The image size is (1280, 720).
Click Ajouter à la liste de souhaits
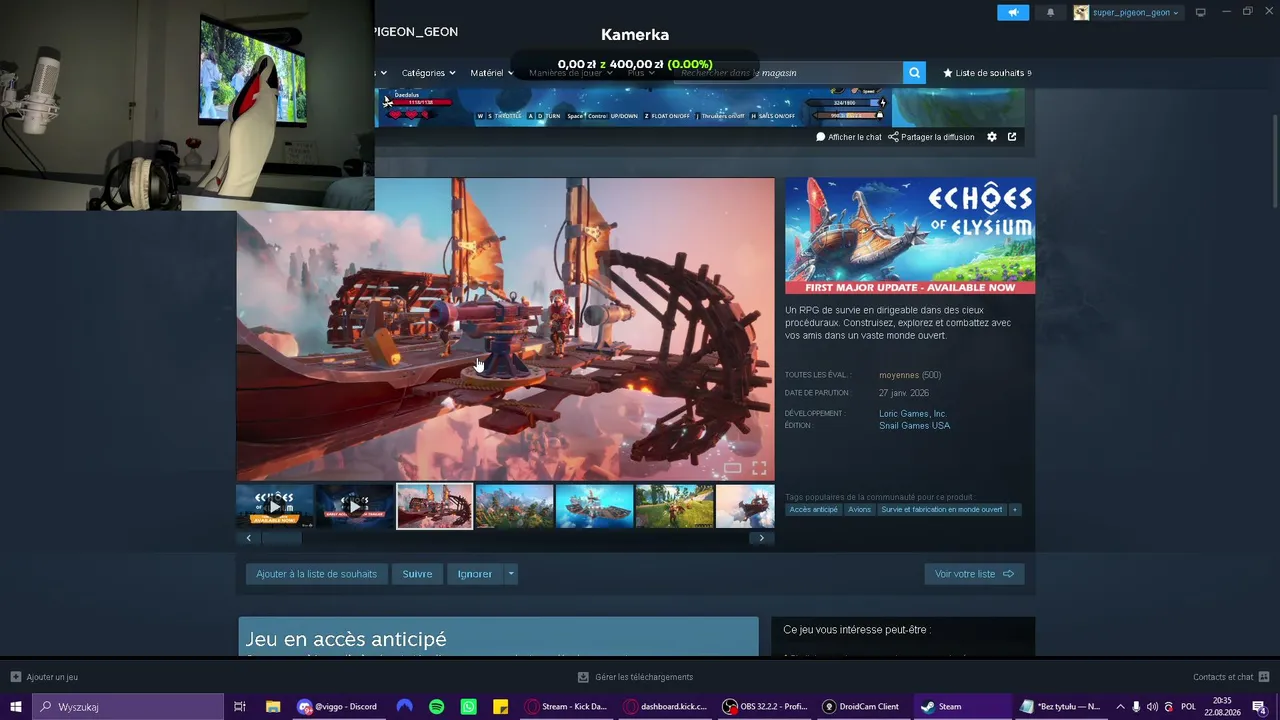316,574
